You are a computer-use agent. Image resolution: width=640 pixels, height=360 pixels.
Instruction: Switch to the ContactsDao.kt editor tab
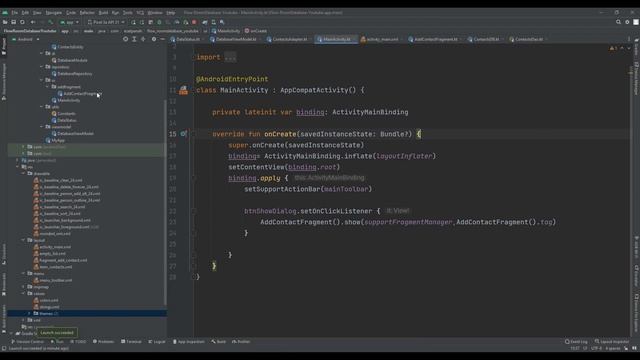528,39
